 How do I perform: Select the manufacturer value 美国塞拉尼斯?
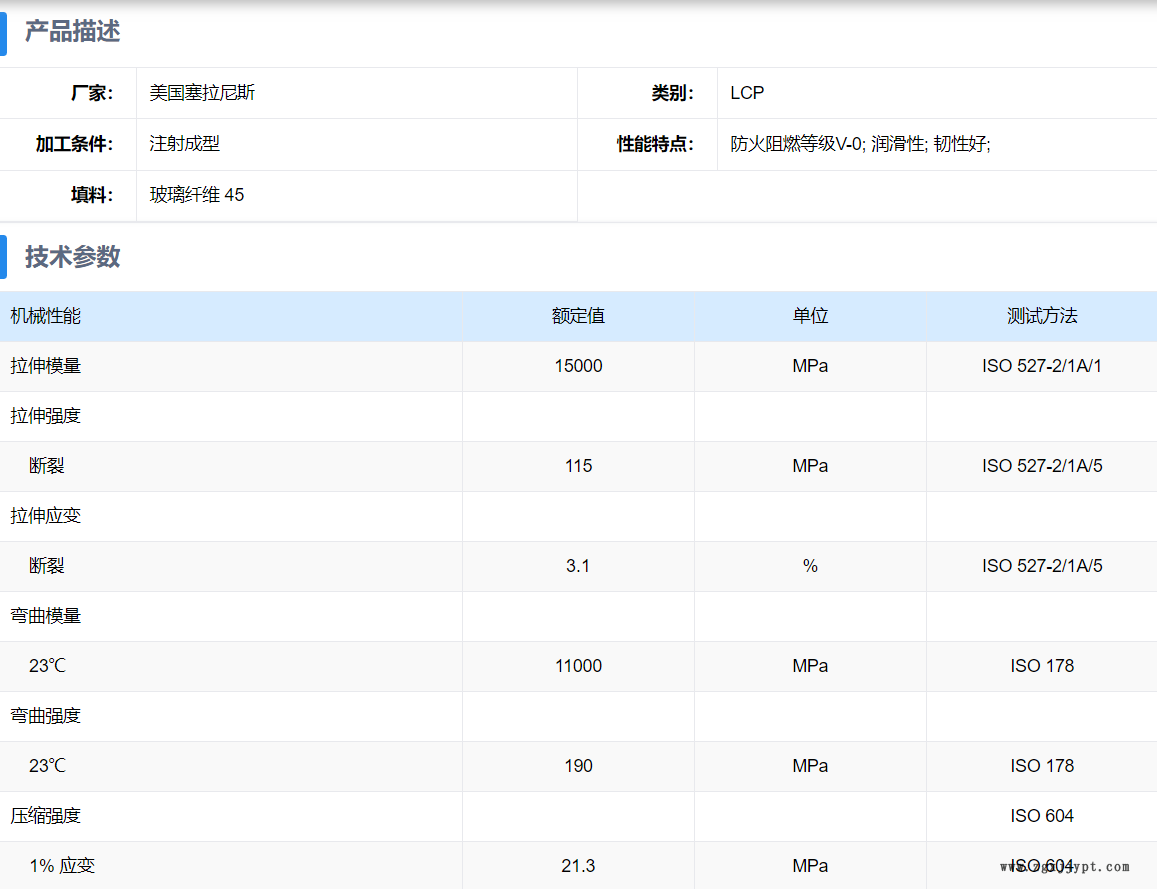202,93
